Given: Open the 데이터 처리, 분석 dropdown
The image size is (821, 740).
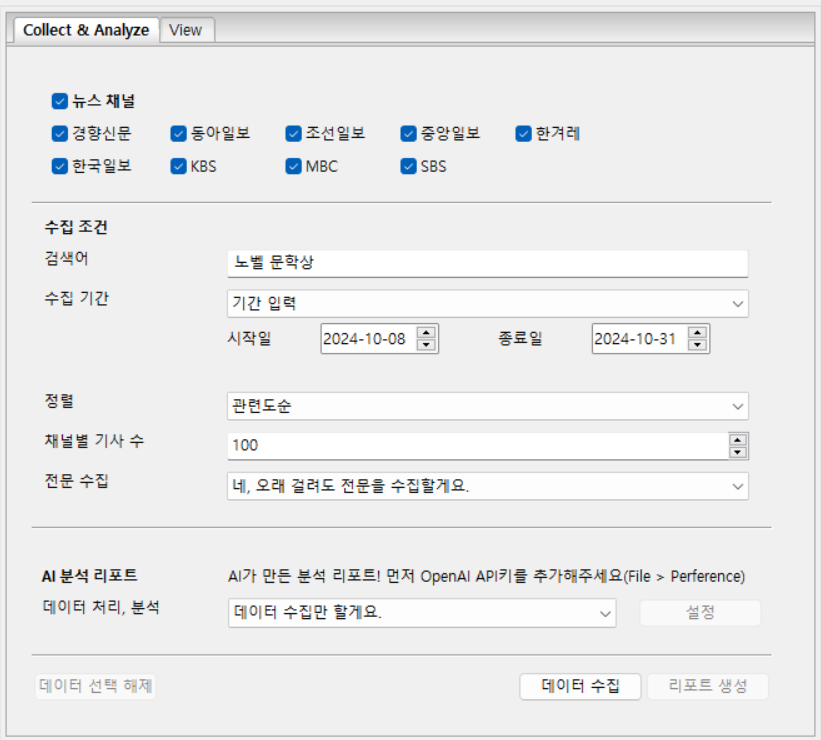Looking at the screenshot, I should pos(422,613).
